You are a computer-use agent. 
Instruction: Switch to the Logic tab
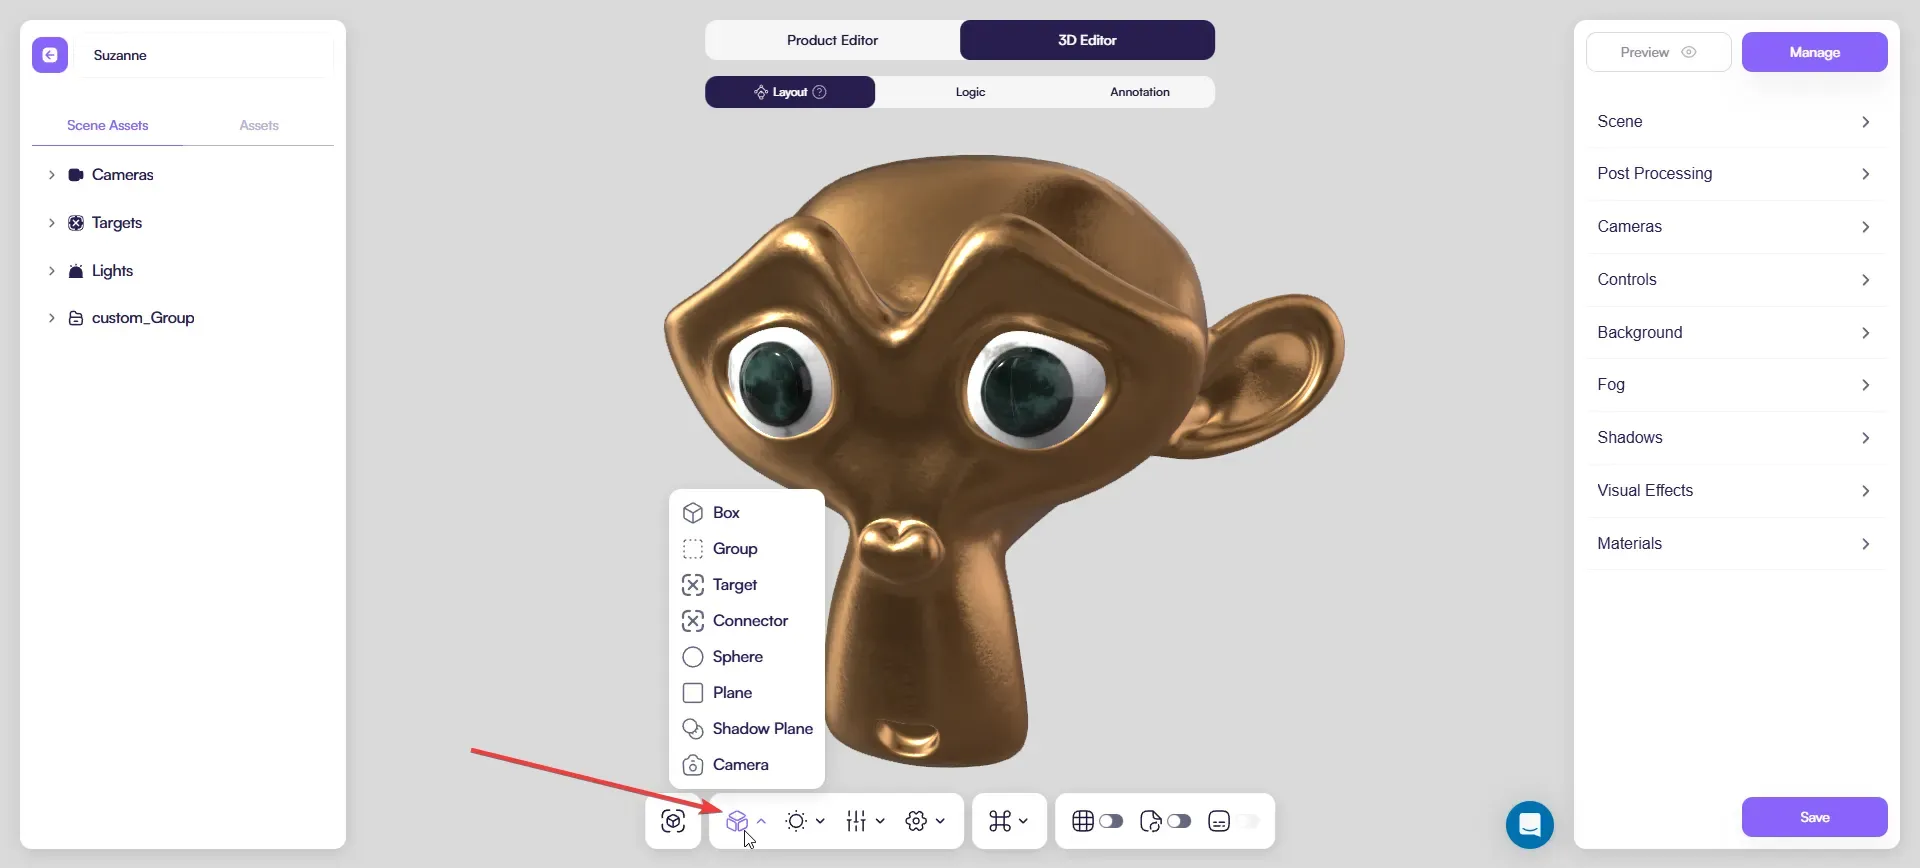[970, 92]
